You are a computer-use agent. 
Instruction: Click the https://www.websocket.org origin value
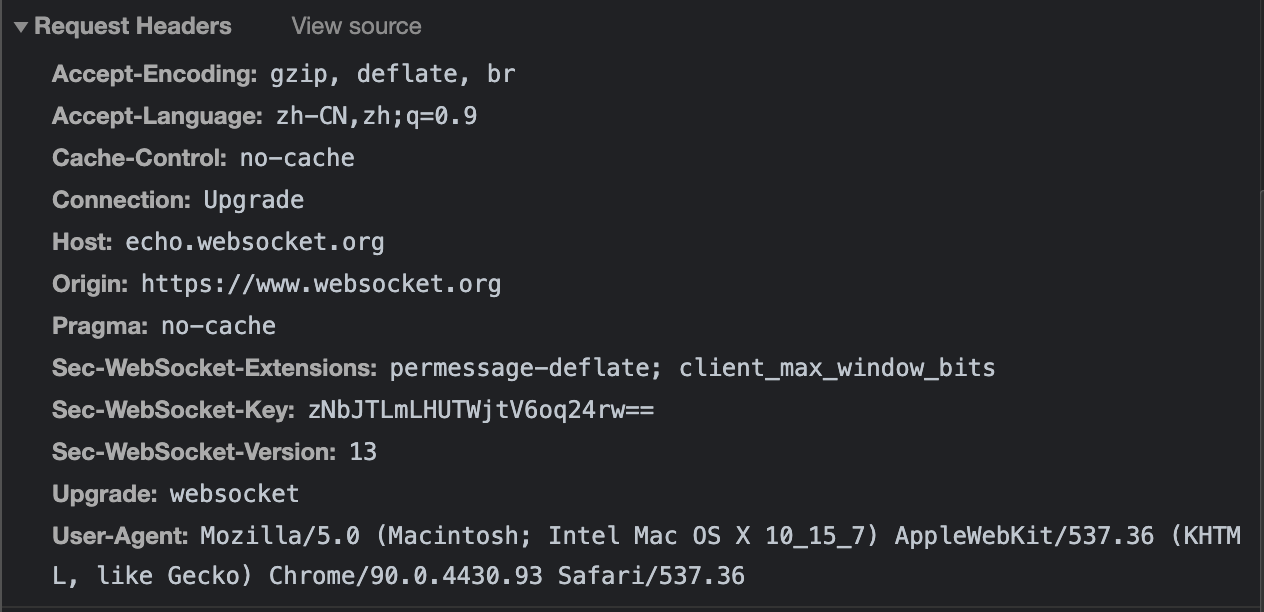[321, 284]
